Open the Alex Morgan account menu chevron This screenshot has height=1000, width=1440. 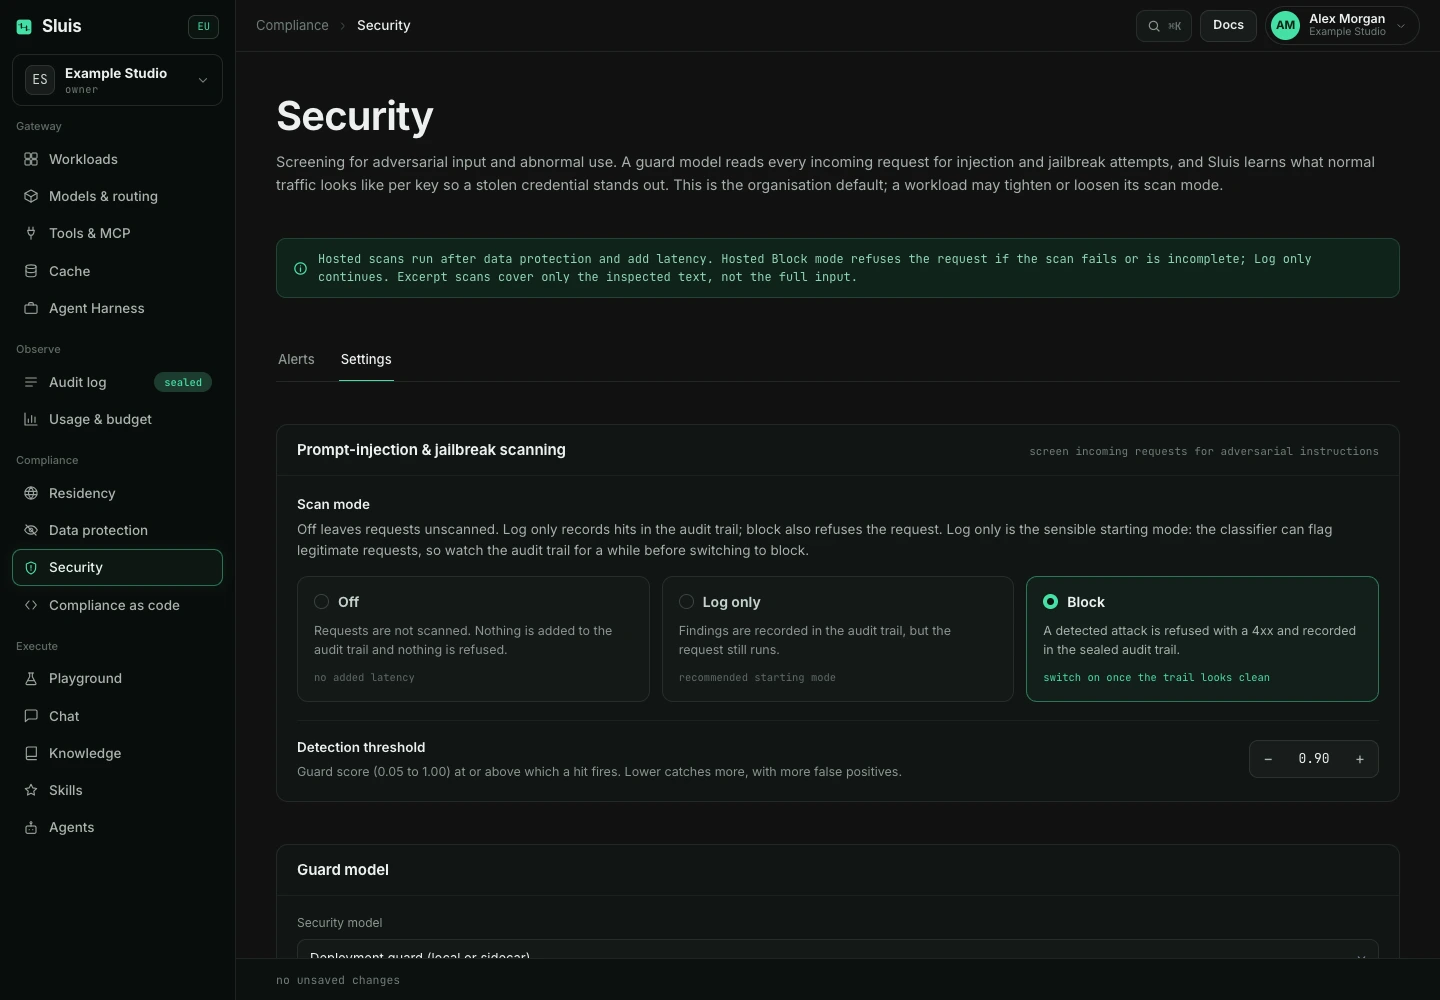1401,26
